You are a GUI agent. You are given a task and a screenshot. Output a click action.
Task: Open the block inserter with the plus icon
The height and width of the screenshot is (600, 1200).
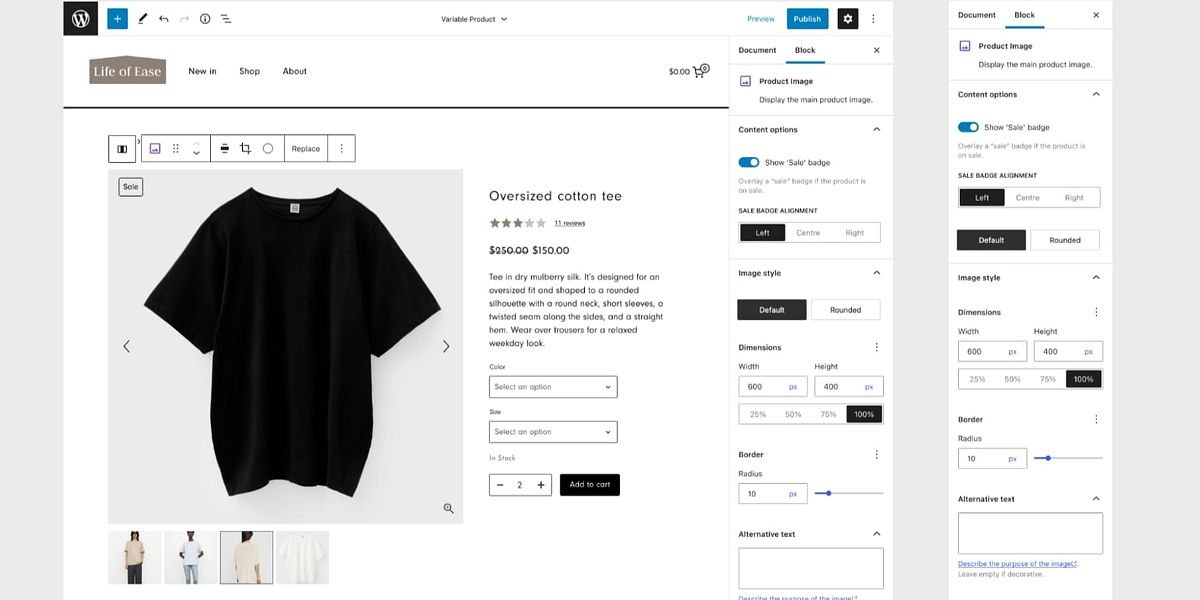[x=117, y=18]
